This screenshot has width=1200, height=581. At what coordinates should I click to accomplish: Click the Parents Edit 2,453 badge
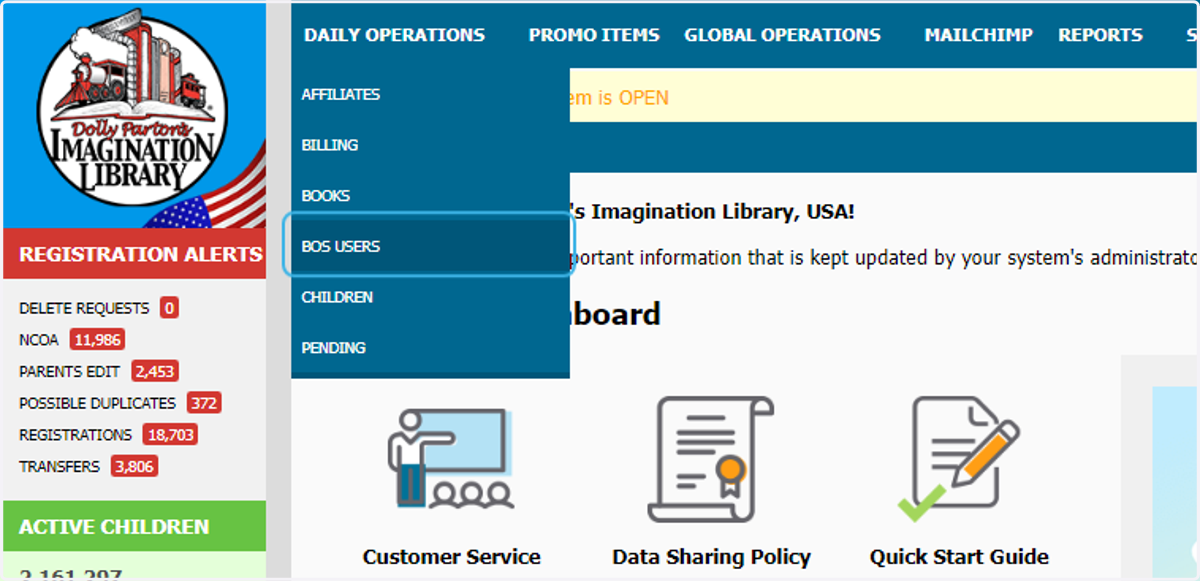pos(155,372)
